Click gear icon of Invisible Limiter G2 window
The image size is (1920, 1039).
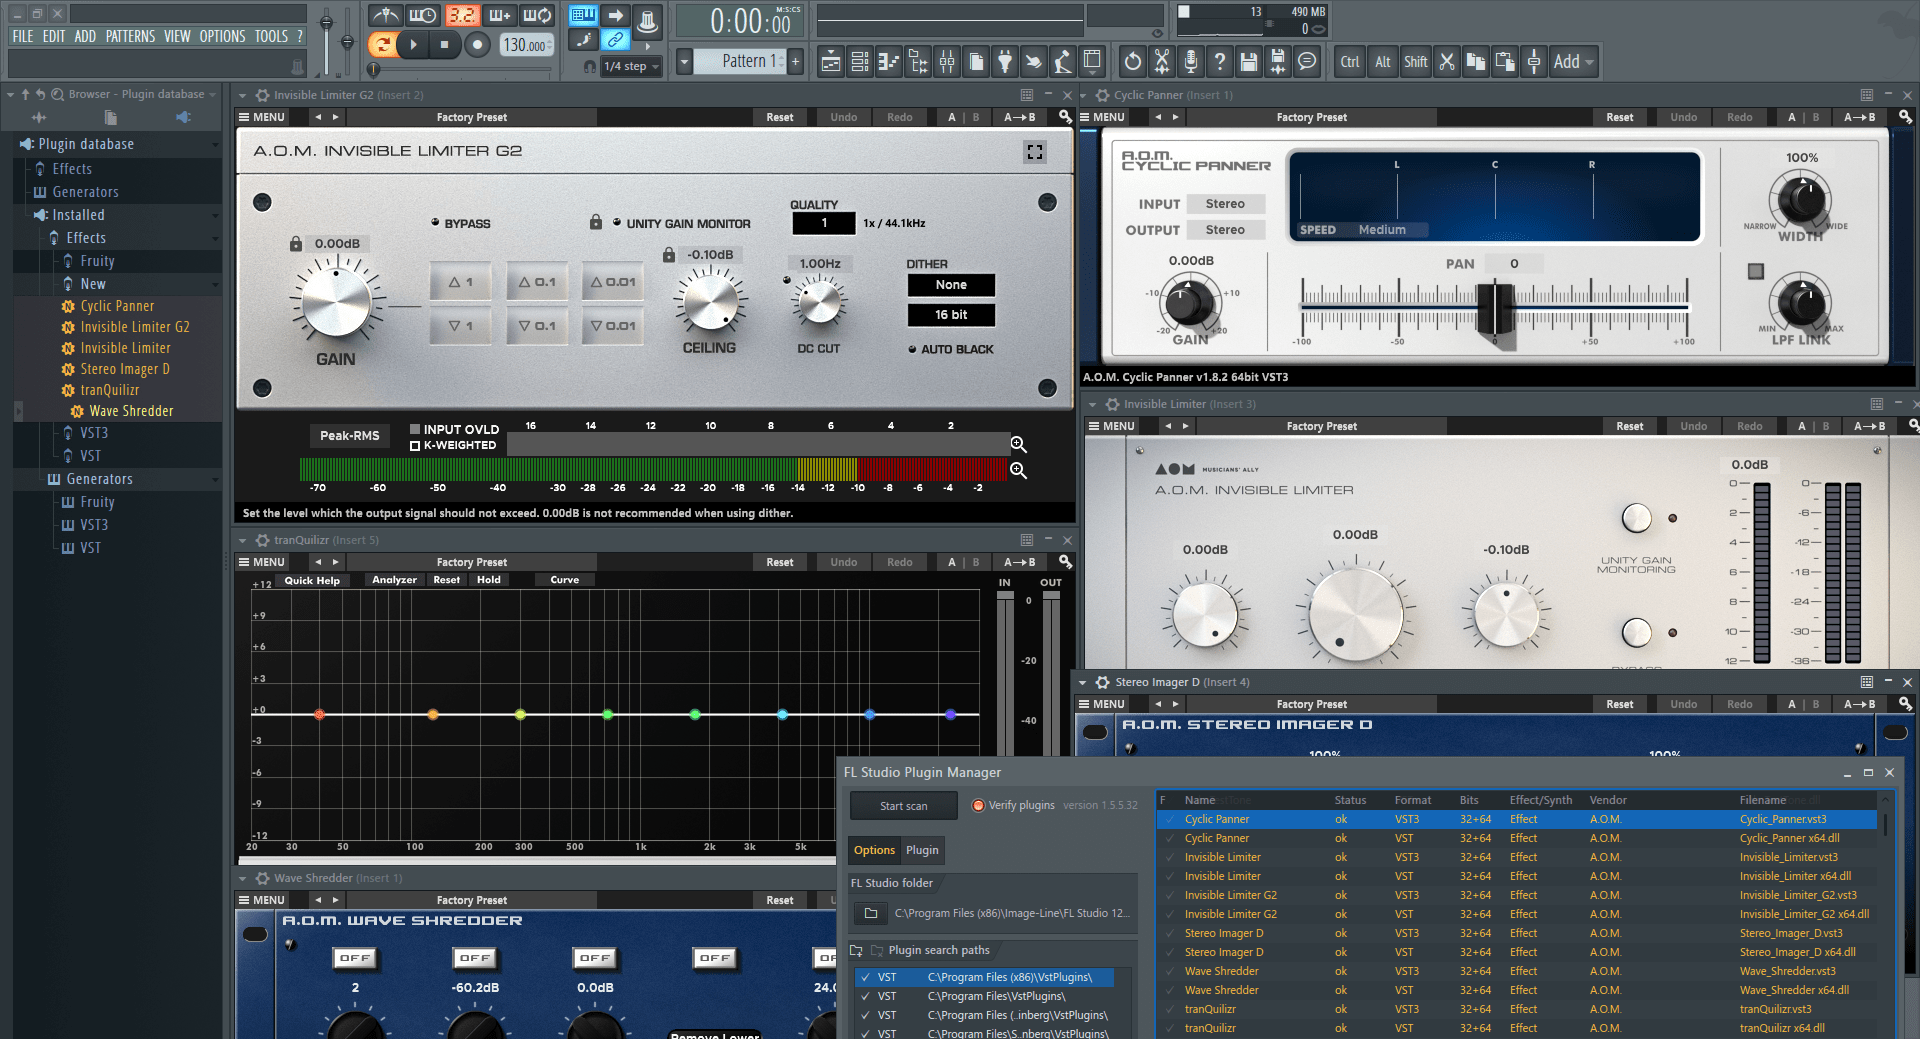[x=262, y=95]
